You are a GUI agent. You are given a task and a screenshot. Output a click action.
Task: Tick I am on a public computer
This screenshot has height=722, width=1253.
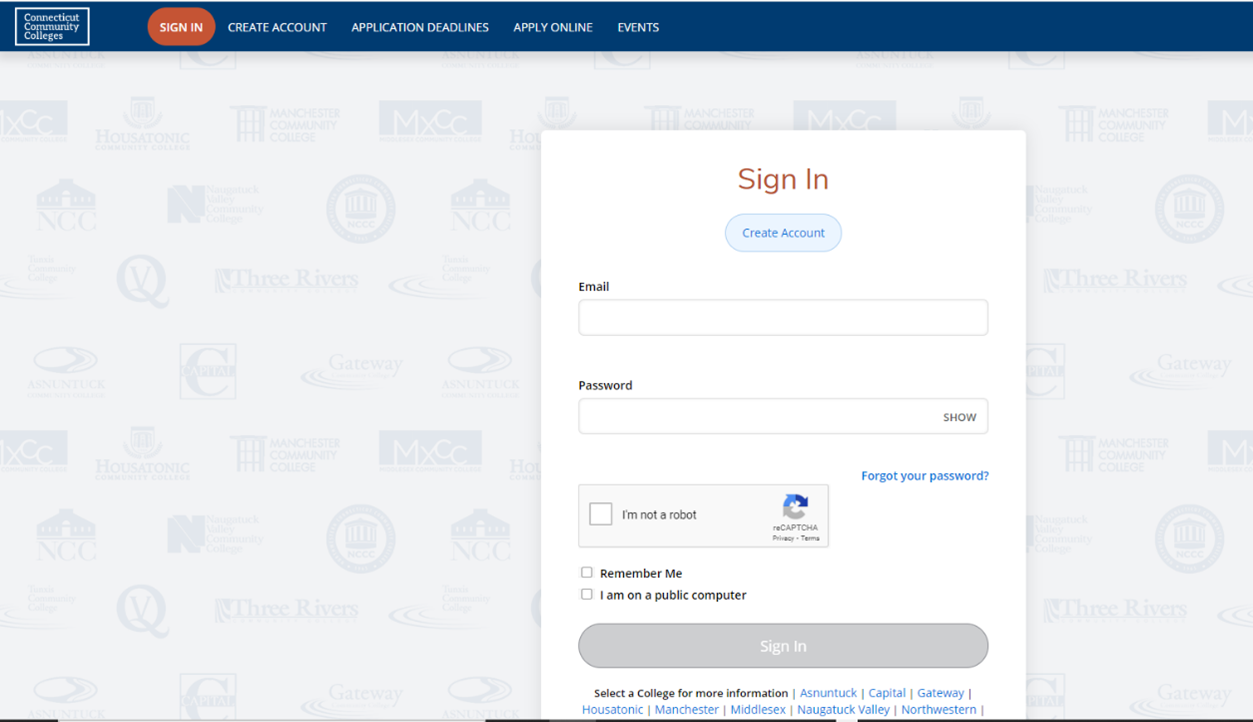point(587,594)
